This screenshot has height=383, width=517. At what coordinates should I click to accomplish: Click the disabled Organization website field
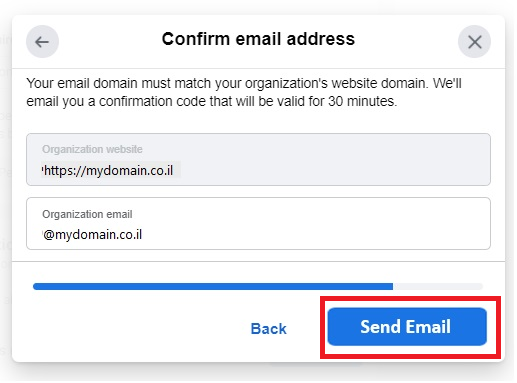tap(258, 159)
